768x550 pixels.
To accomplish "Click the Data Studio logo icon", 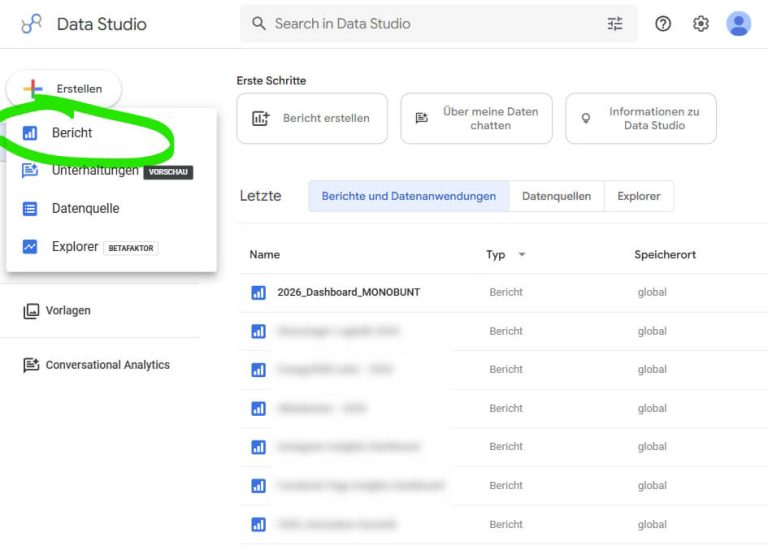I will [32, 24].
